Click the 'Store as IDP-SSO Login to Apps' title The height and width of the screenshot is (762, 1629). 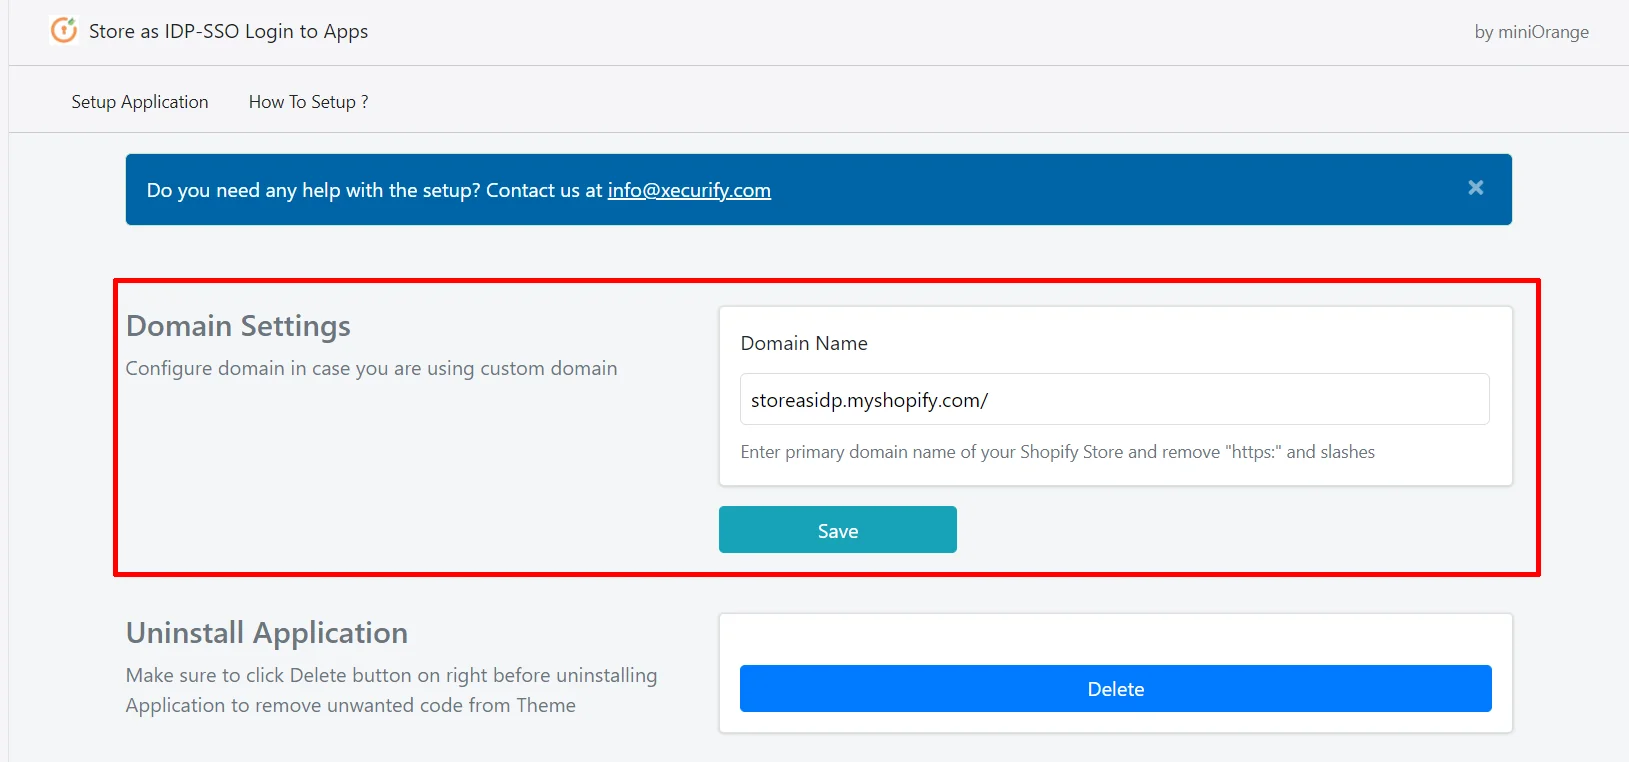[228, 31]
